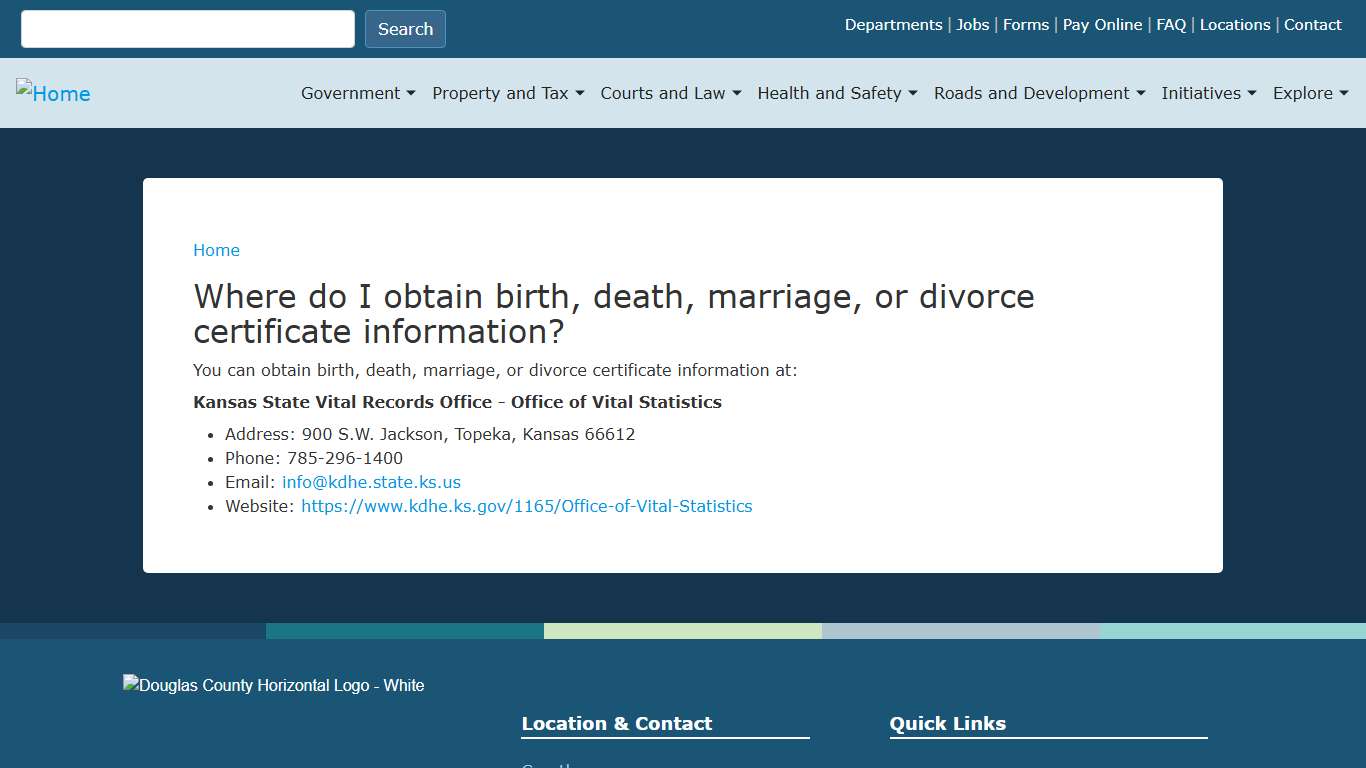Open the Forms link
The width and height of the screenshot is (1366, 768).
click(1026, 24)
